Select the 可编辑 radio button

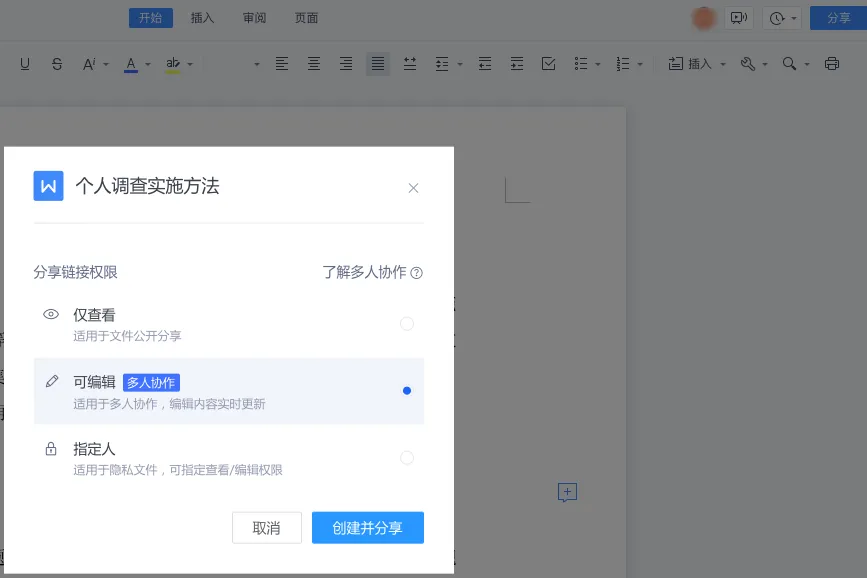pyautogui.click(x=407, y=390)
